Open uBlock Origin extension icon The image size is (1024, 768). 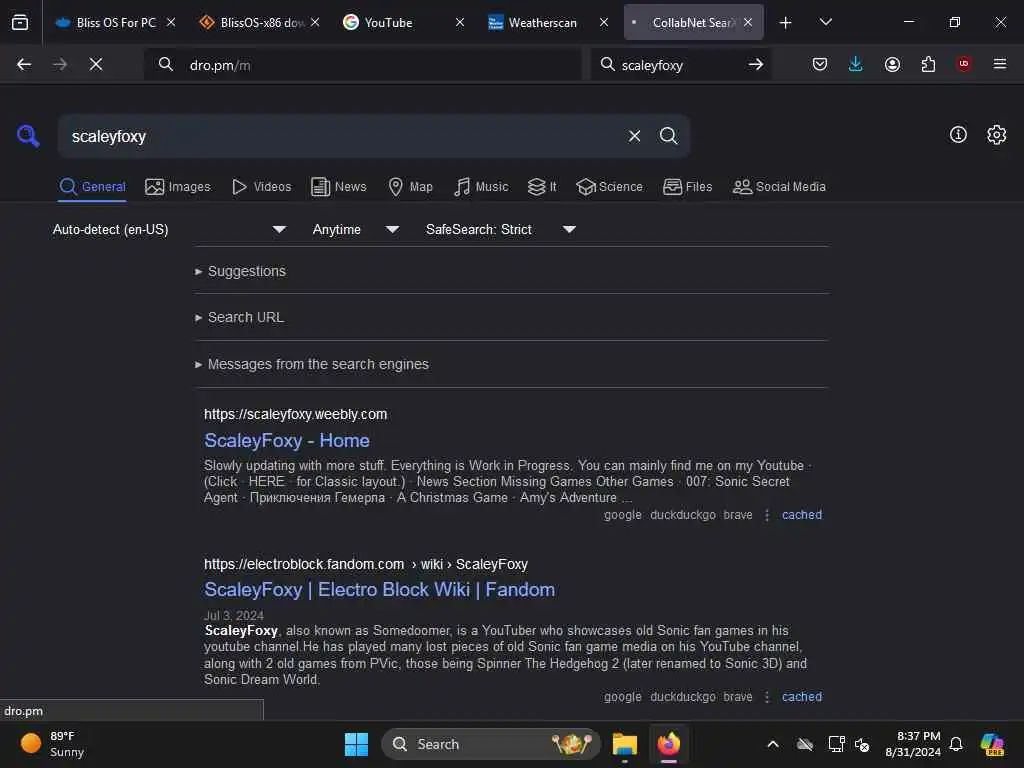point(964,64)
